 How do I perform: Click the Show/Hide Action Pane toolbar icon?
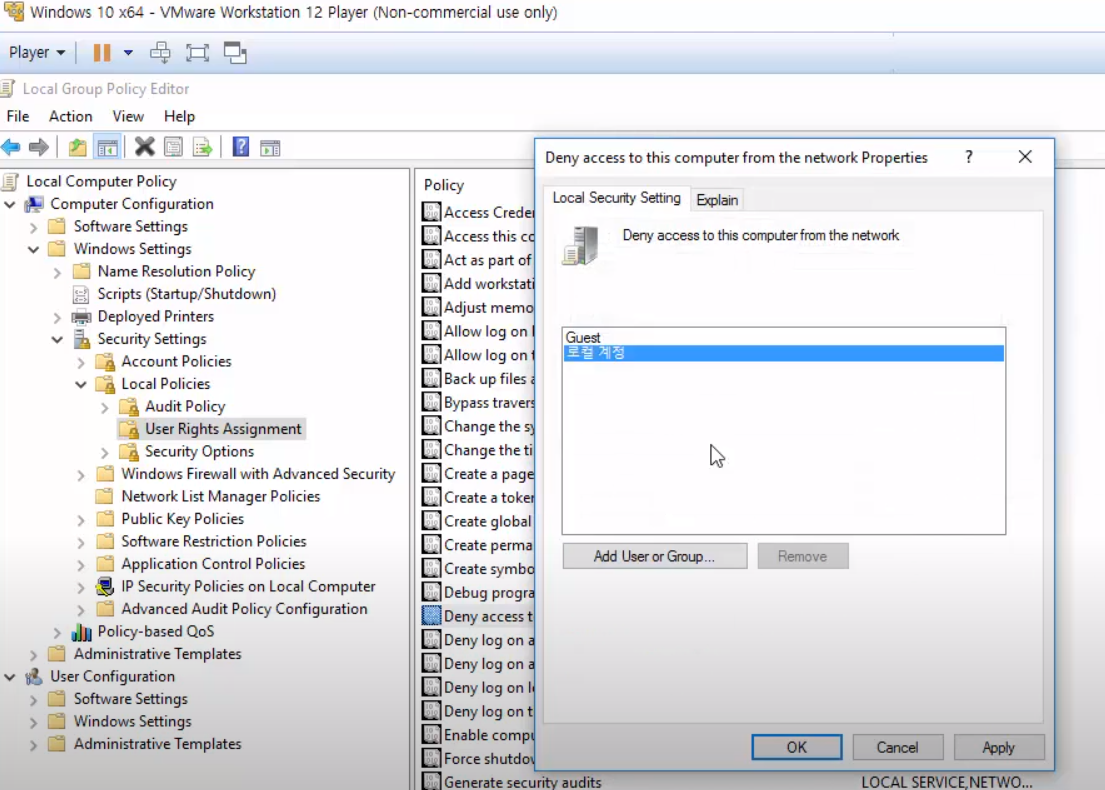pos(270,148)
